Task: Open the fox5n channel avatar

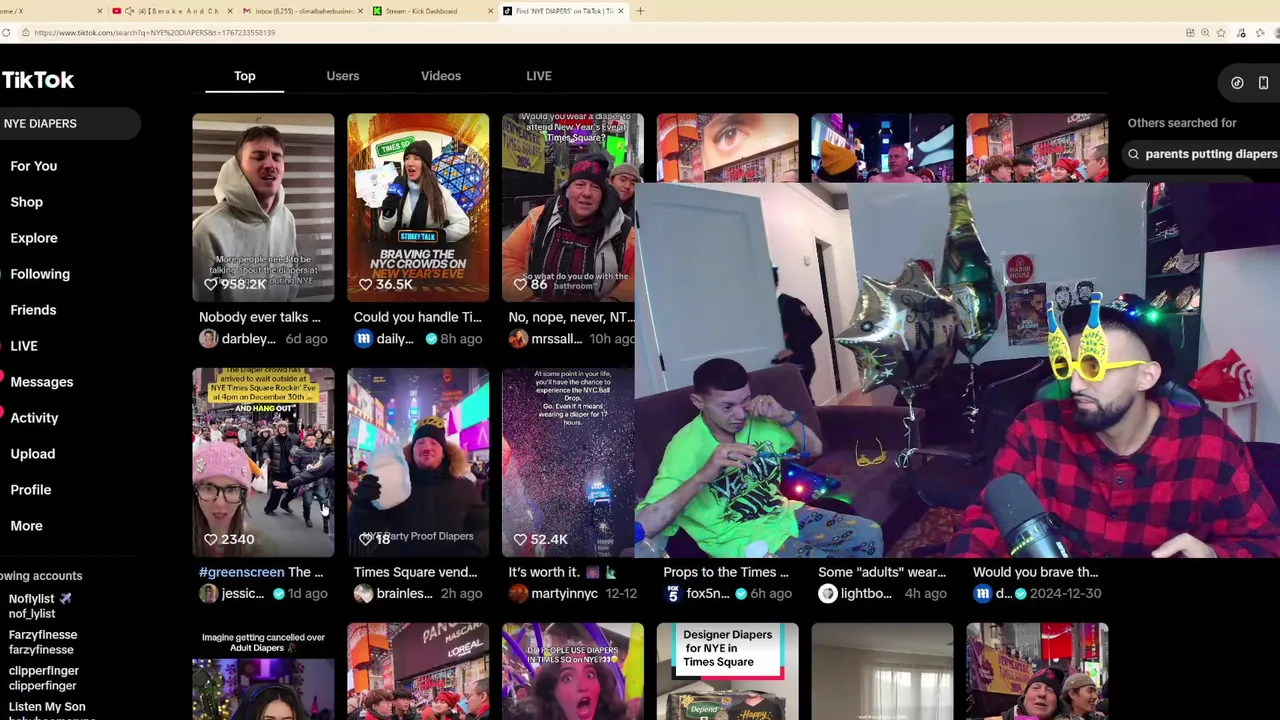Action: point(673,594)
